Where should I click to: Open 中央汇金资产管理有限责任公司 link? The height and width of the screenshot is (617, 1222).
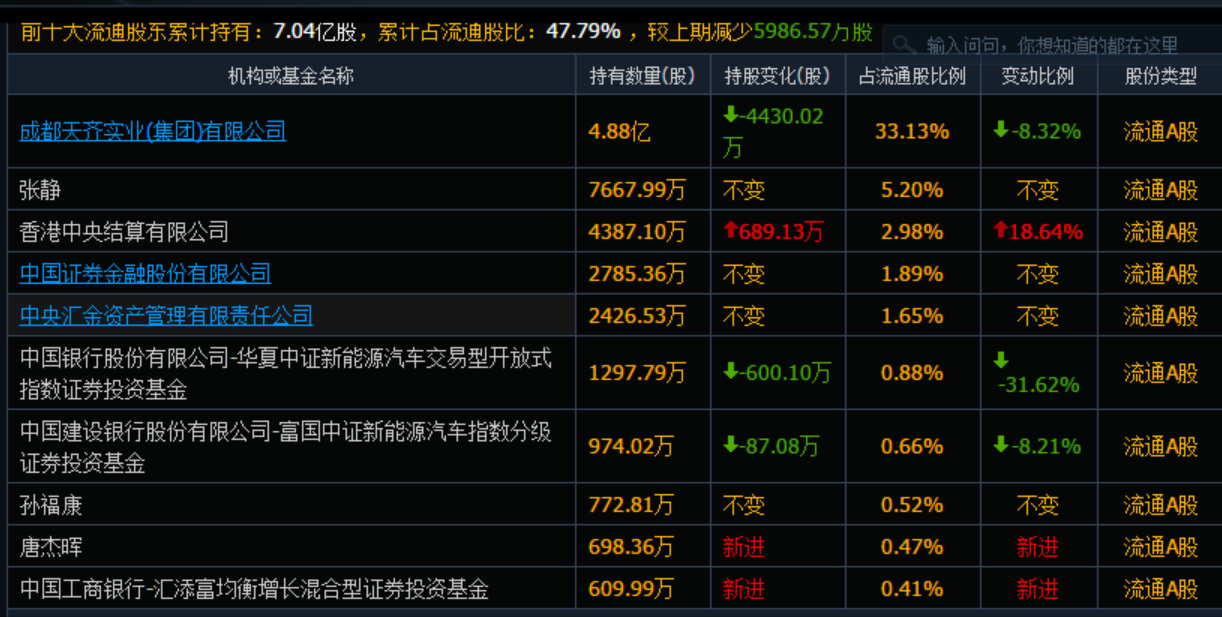click(x=166, y=316)
